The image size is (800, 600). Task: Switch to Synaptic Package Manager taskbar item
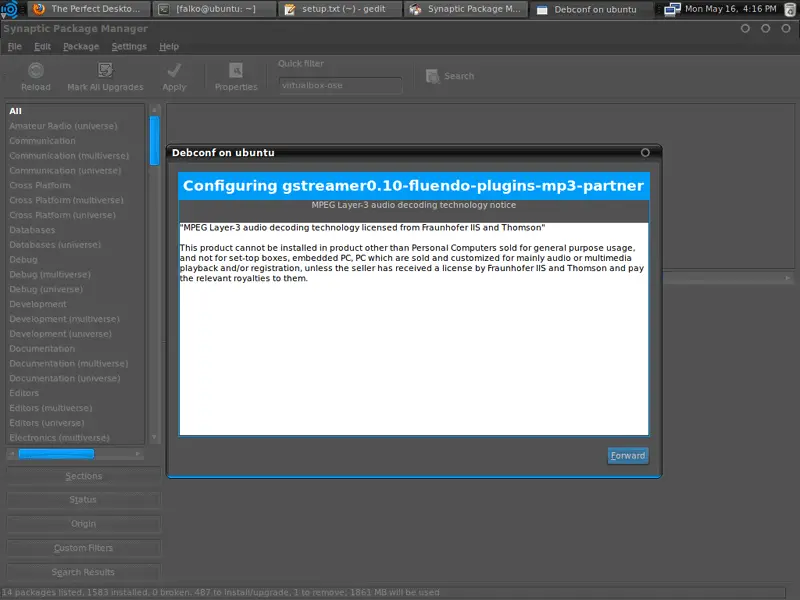click(466, 9)
